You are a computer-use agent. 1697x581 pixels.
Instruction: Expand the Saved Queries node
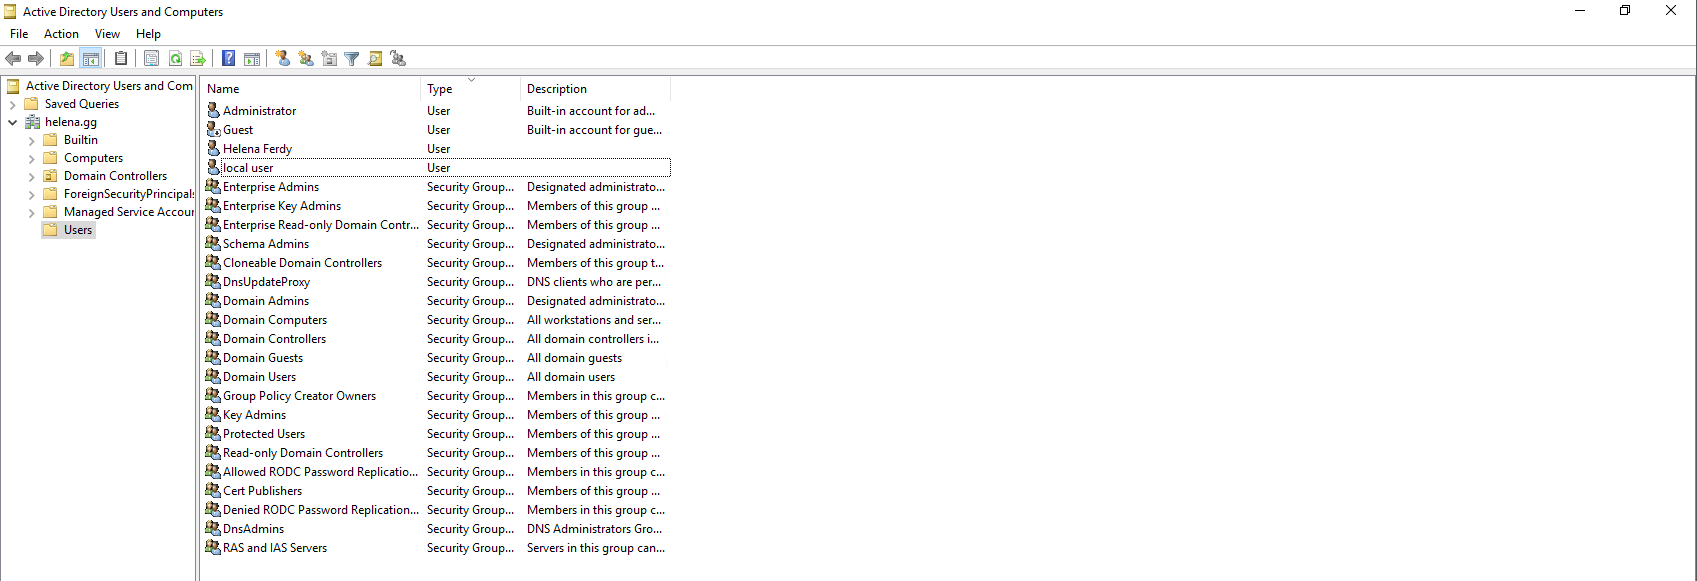(12, 104)
